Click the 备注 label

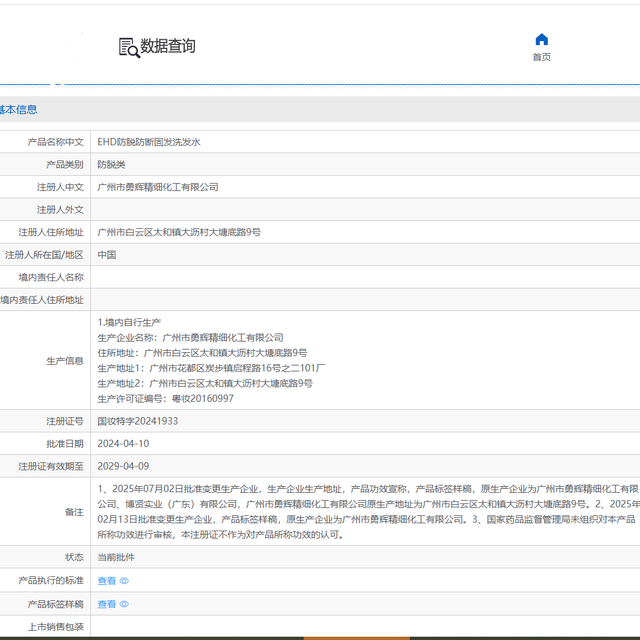74,512
